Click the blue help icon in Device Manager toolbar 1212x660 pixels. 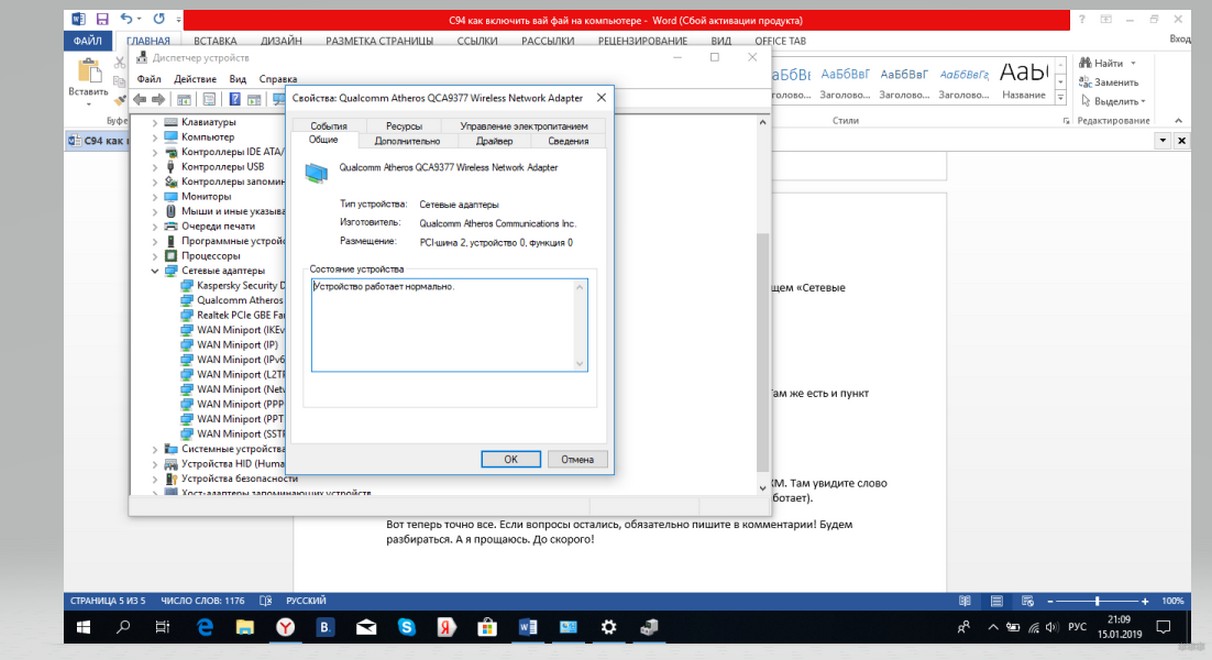coord(235,99)
